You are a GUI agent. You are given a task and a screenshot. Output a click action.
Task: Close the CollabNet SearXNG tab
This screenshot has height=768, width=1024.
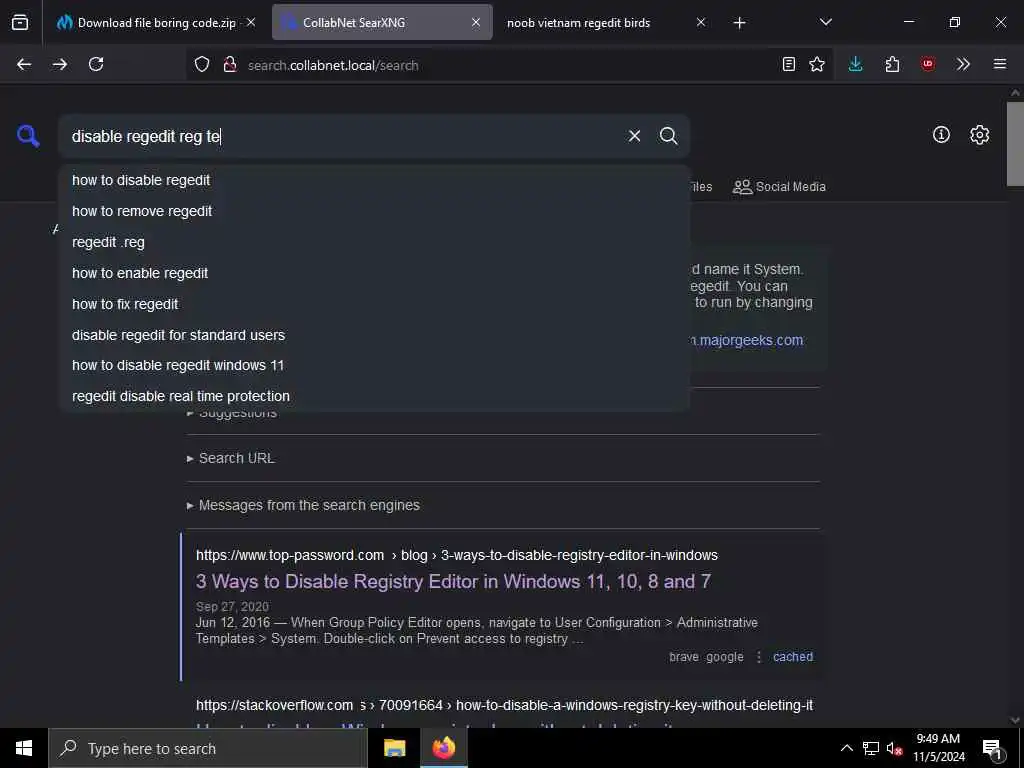point(476,22)
